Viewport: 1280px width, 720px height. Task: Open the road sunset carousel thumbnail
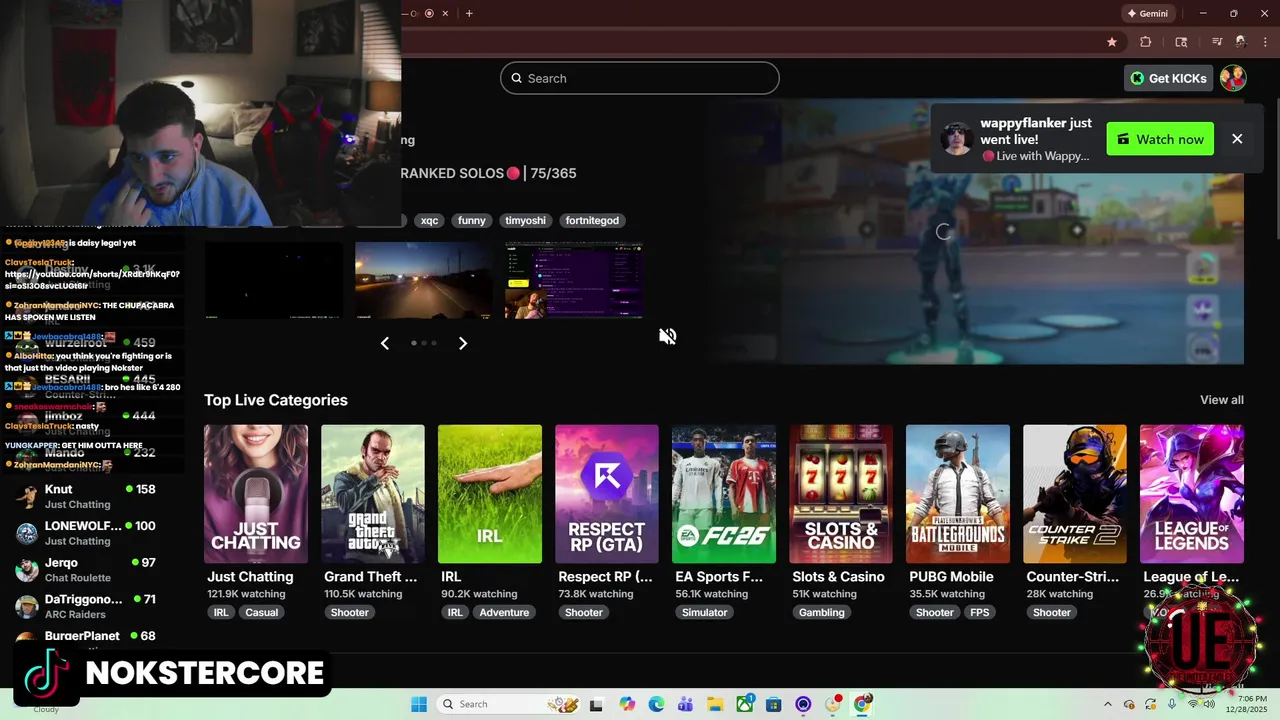[x=424, y=280]
